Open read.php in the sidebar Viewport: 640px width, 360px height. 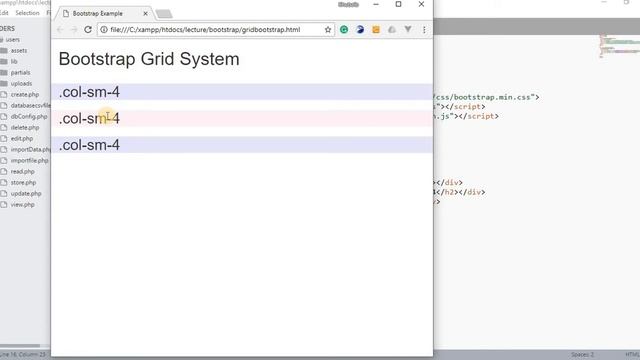pyautogui.click(x=22, y=172)
